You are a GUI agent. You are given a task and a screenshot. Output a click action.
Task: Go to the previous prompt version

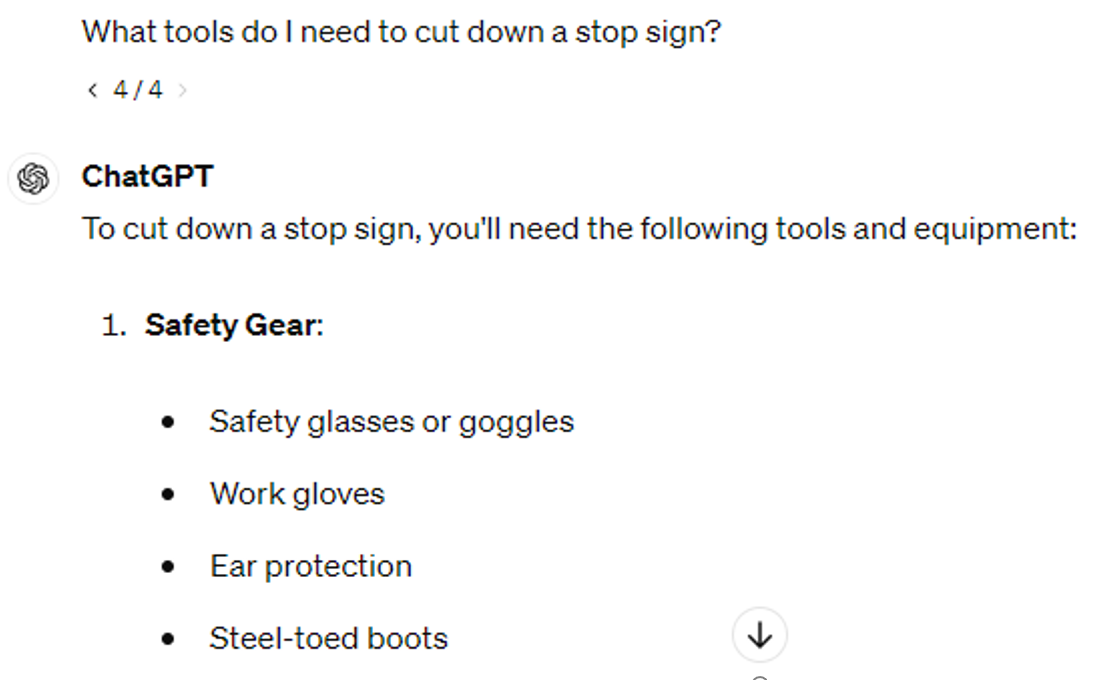pos(92,91)
